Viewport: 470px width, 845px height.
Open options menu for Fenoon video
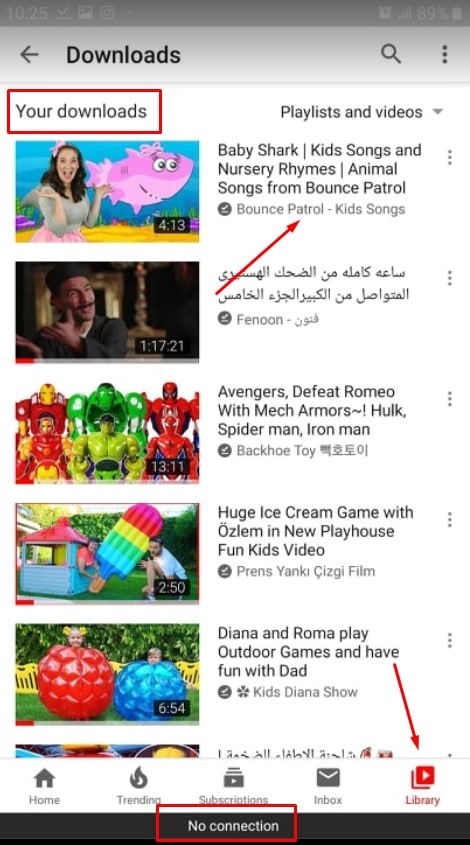(450, 278)
